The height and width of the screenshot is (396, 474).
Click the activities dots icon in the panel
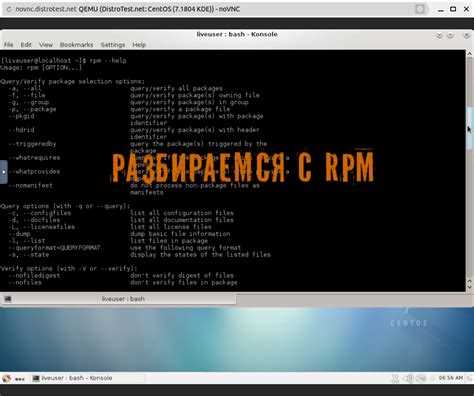click(20, 379)
